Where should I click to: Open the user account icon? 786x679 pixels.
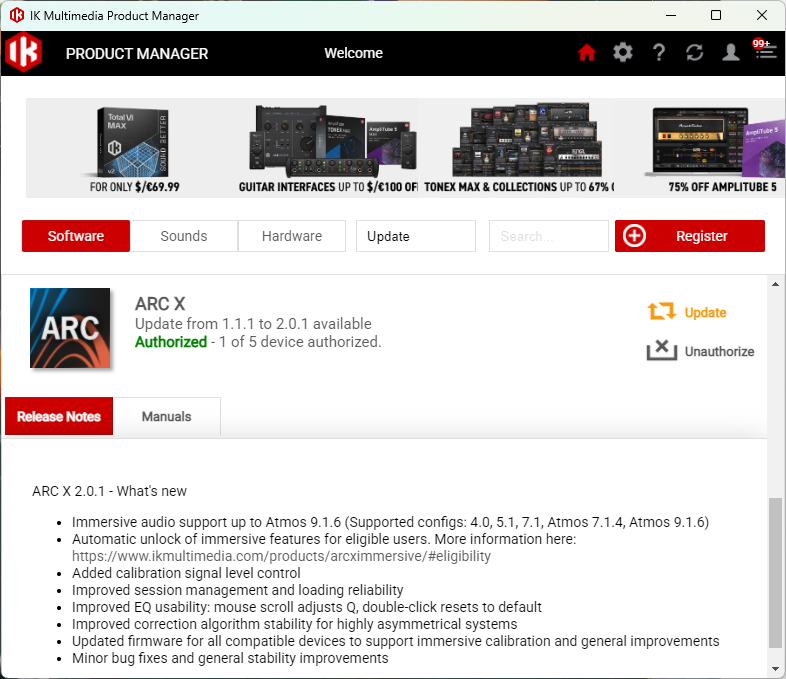click(730, 53)
